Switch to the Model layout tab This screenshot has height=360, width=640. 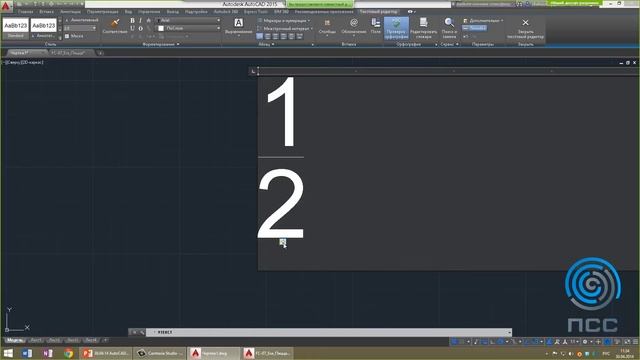click(x=15, y=340)
